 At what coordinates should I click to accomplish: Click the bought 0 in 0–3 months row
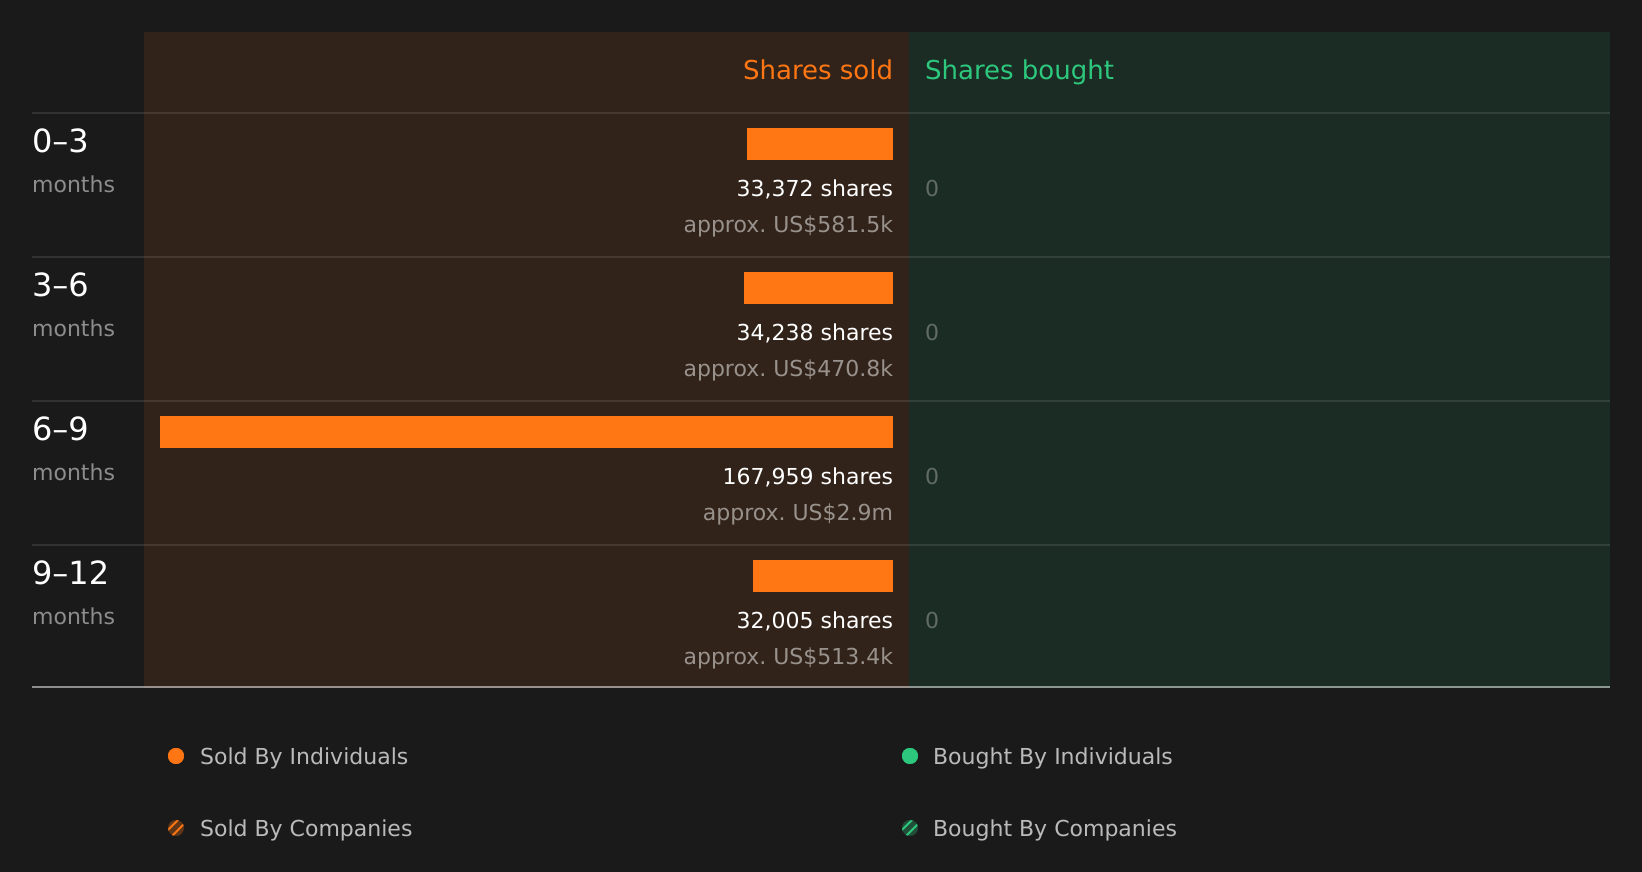(932, 189)
